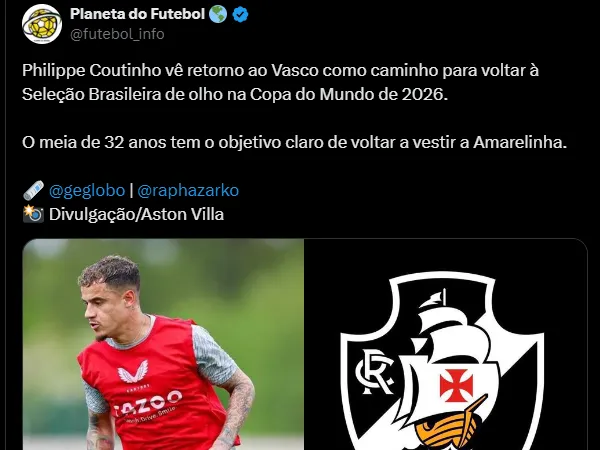Click the blue verified badge
Screen dimensions: 600x450
click(240, 15)
